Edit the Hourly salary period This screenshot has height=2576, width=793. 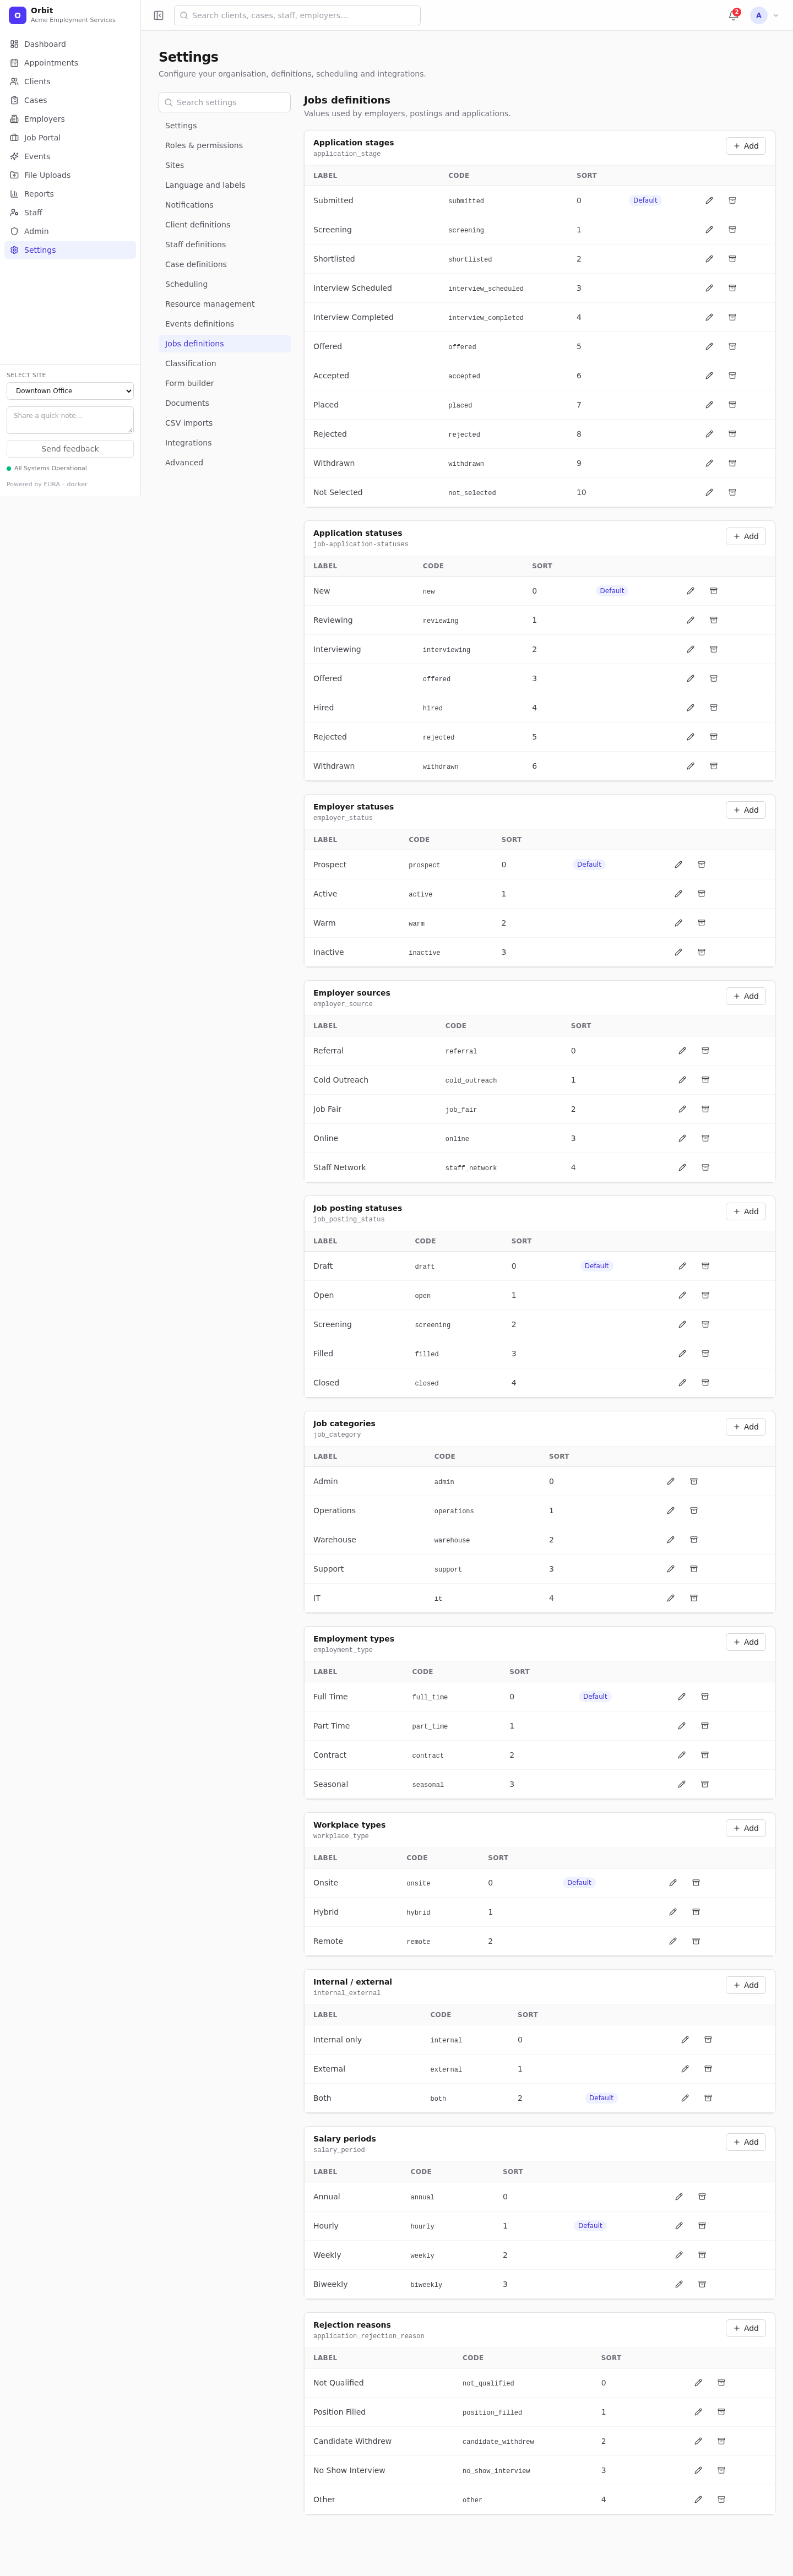point(679,2226)
